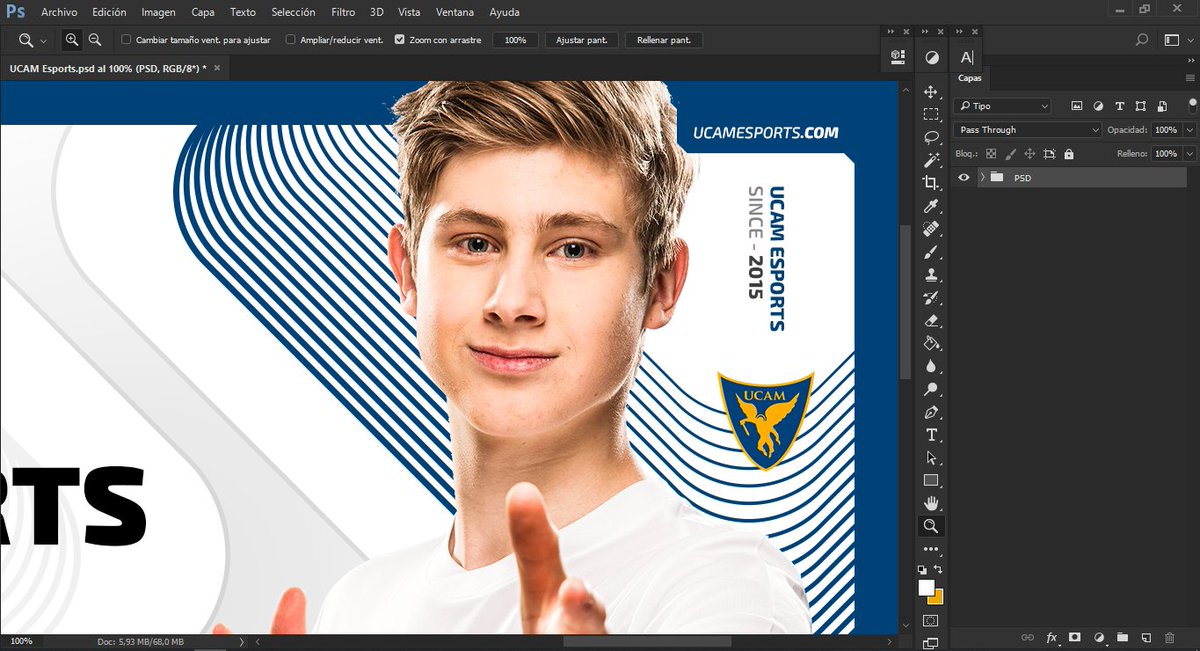Select the Rectangular Marquee tool
This screenshot has height=651, width=1200.
click(931, 115)
